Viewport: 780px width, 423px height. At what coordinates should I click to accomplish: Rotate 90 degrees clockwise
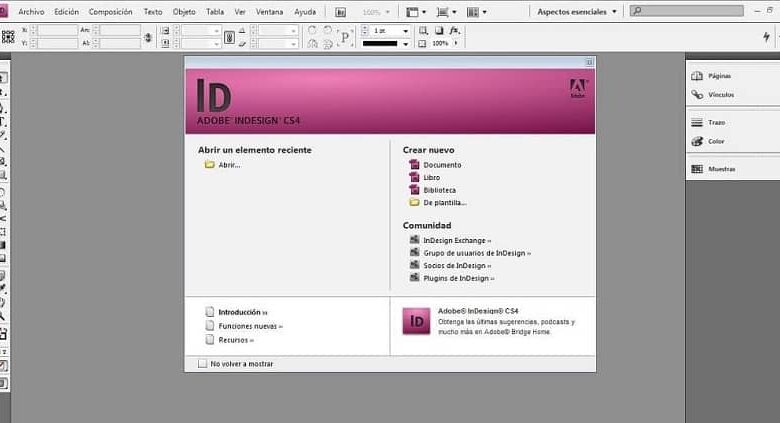click(x=312, y=30)
